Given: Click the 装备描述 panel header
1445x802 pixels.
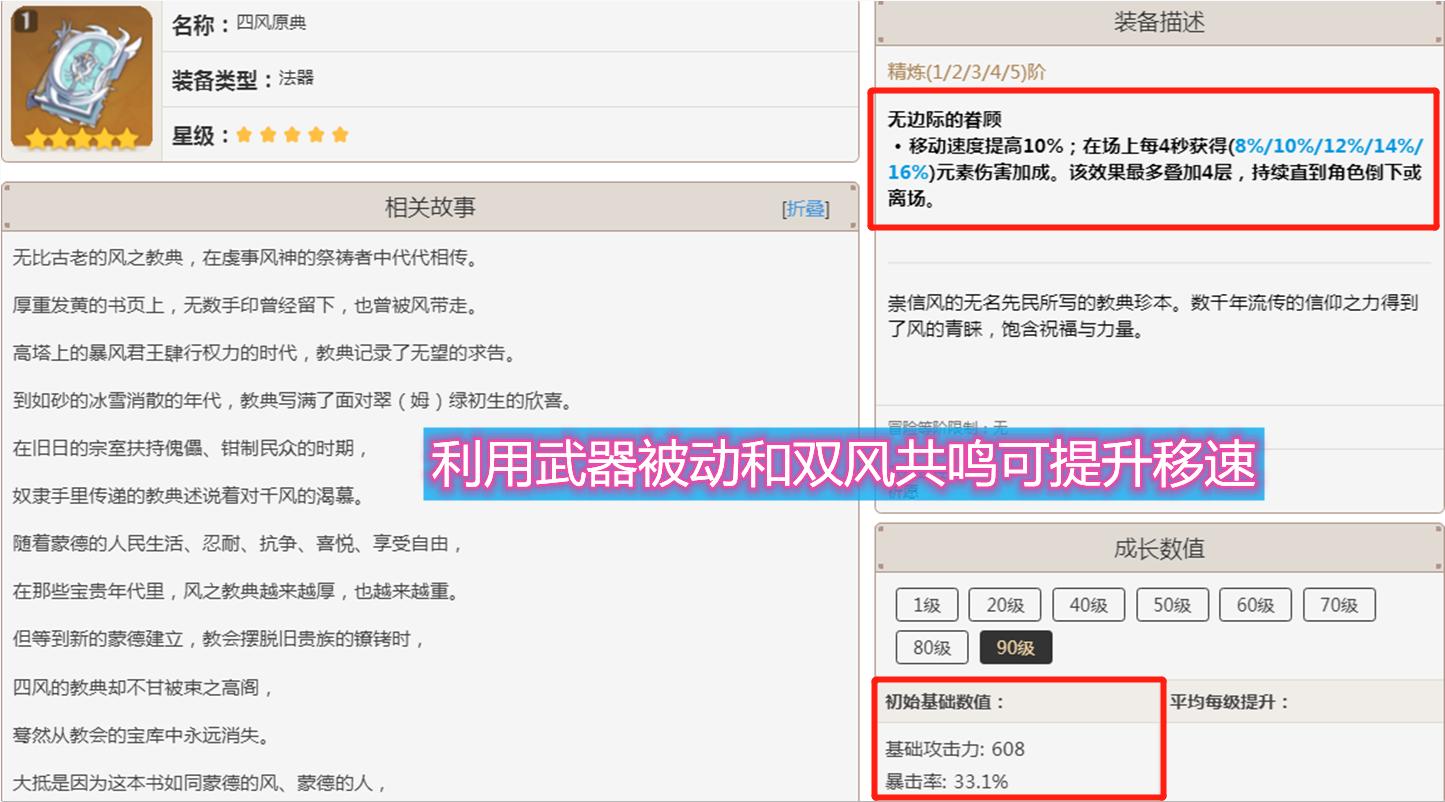Looking at the screenshot, I should (x=1159, y=23).
